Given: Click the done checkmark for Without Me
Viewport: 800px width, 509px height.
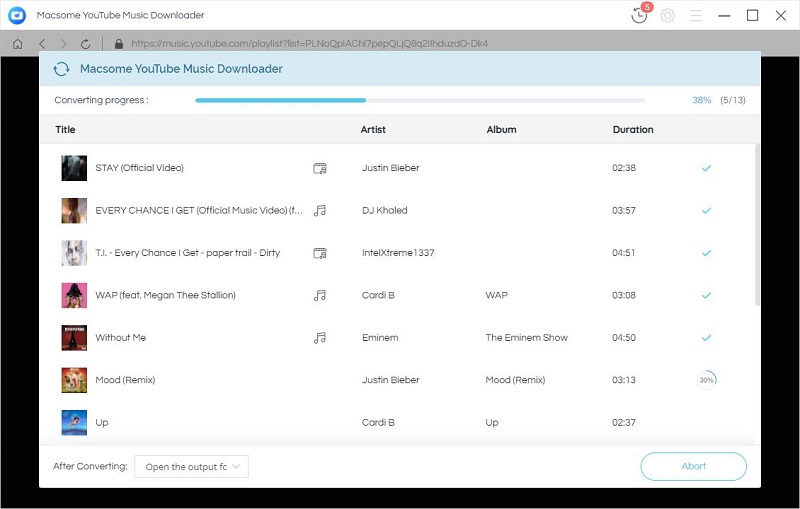Looking at the screenshot, I should (706, 338).
